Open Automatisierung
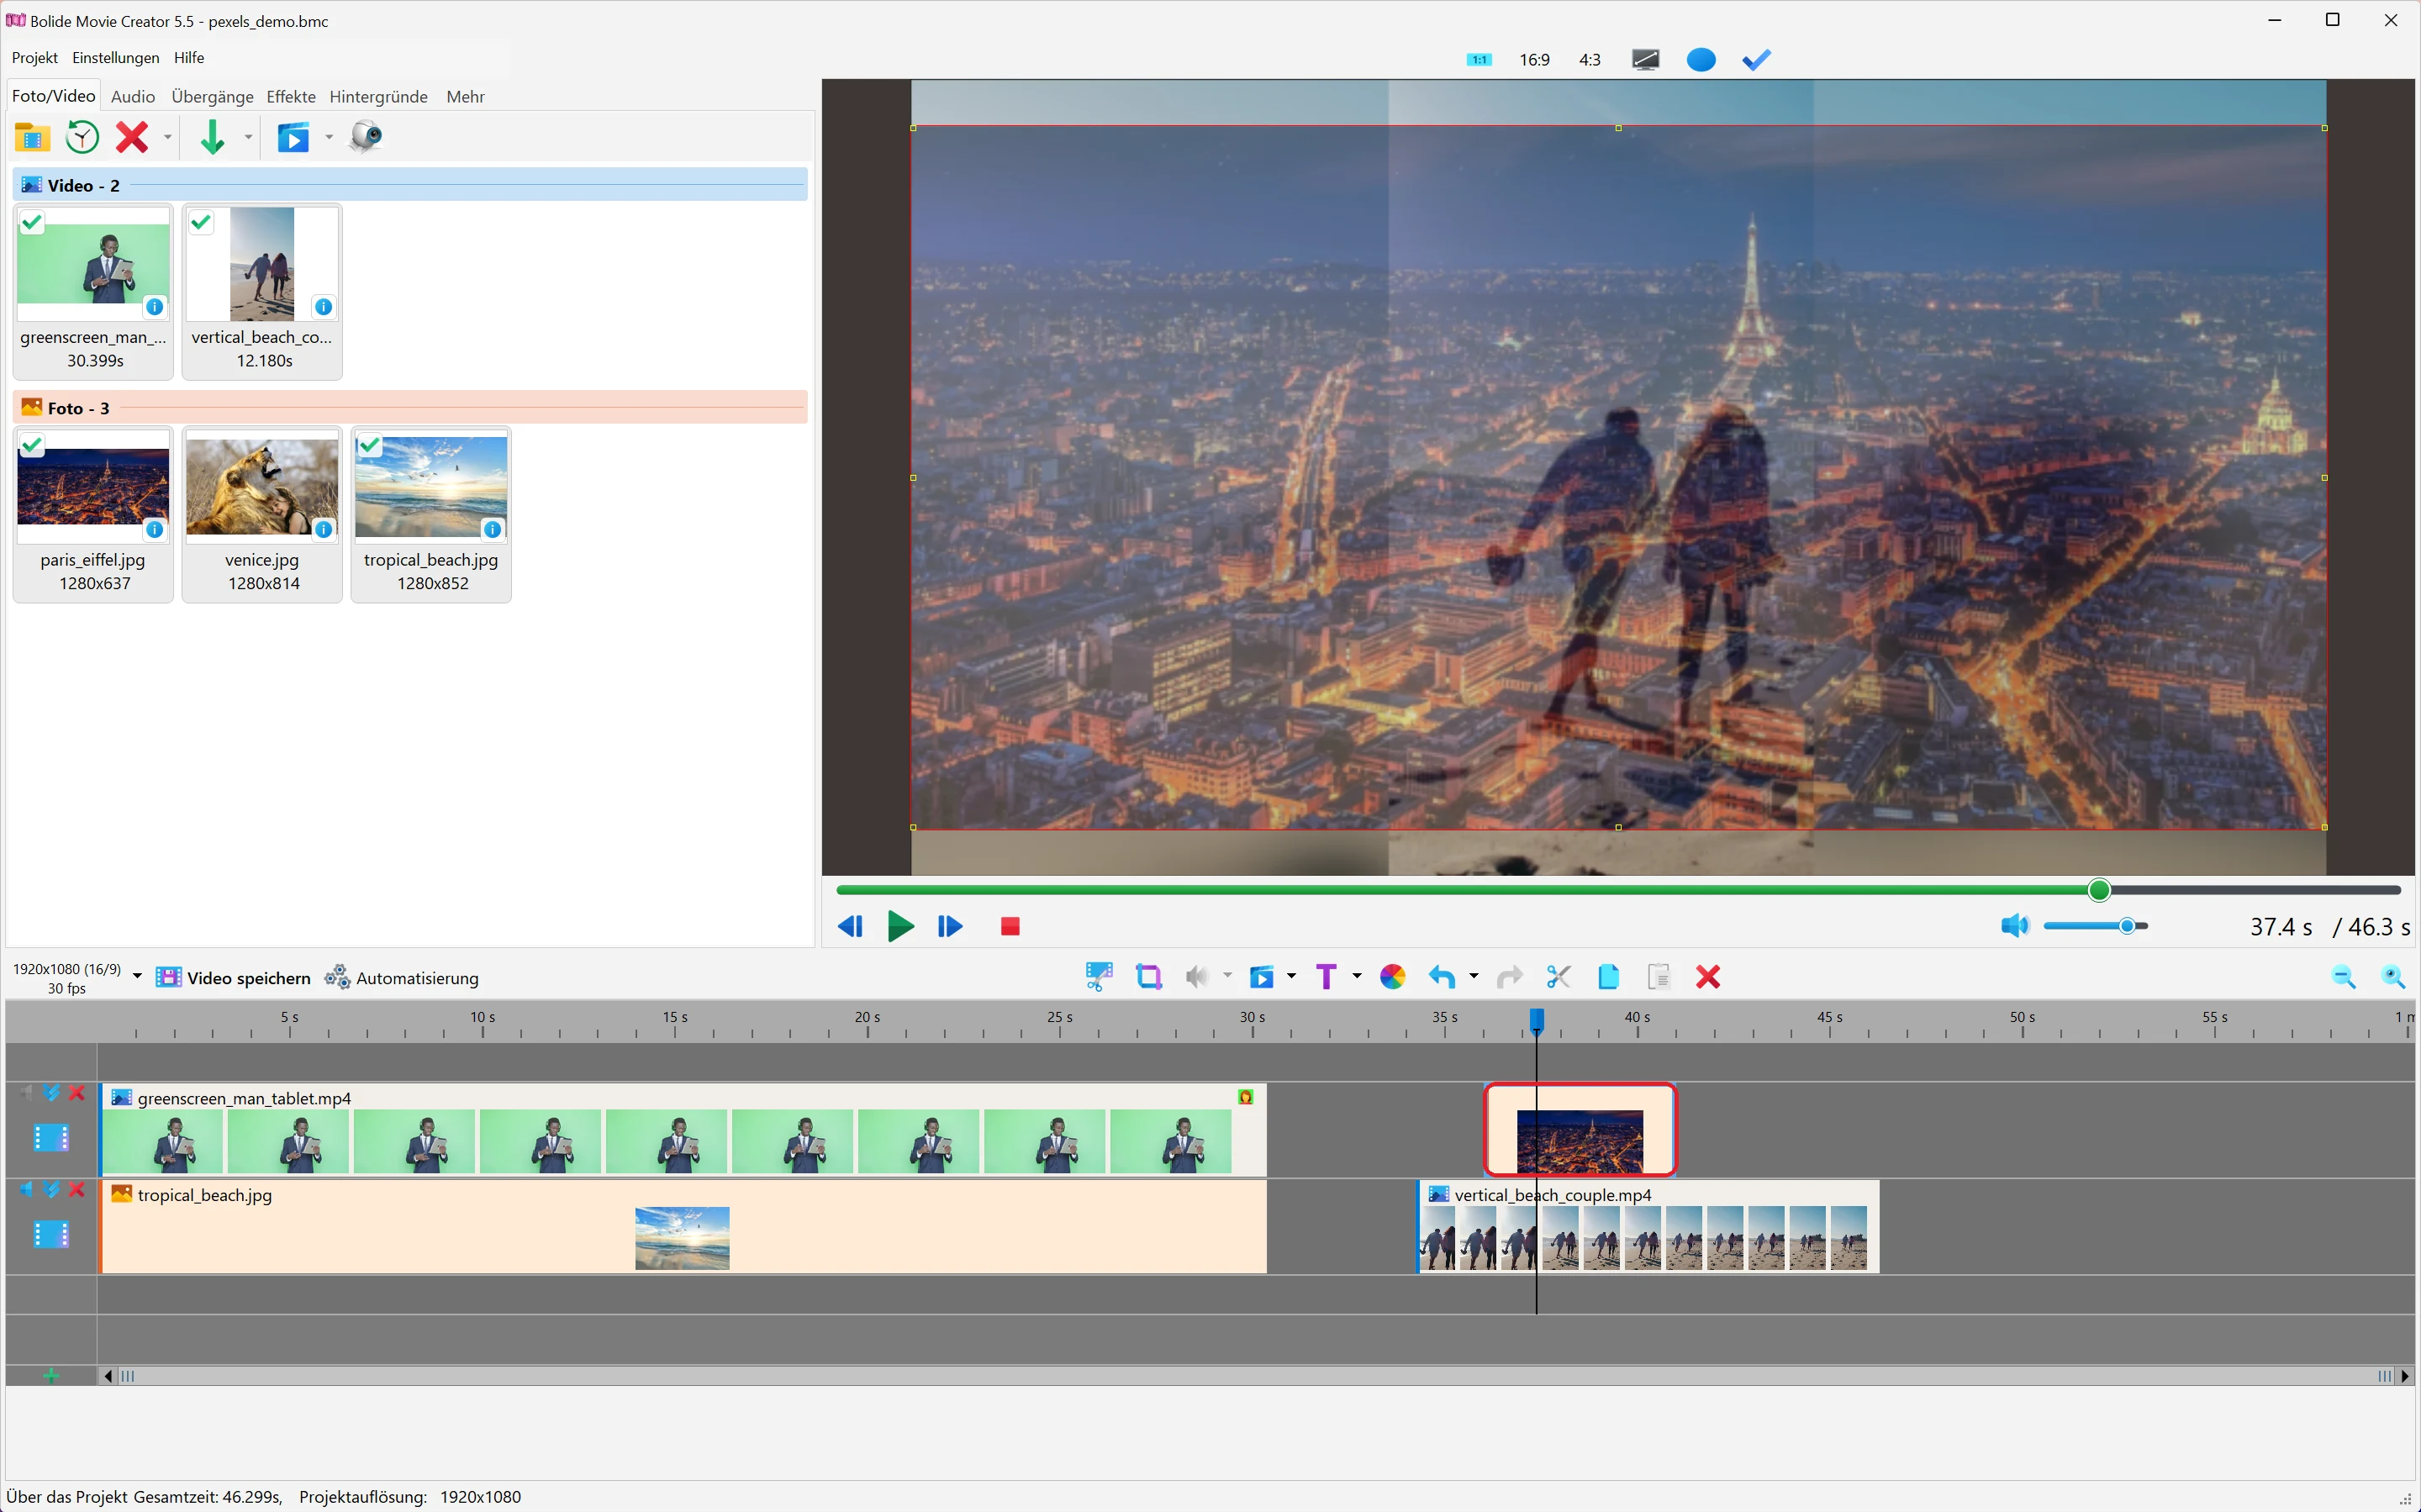This screenshot has width=2421, height=1512. click(401, 978)
